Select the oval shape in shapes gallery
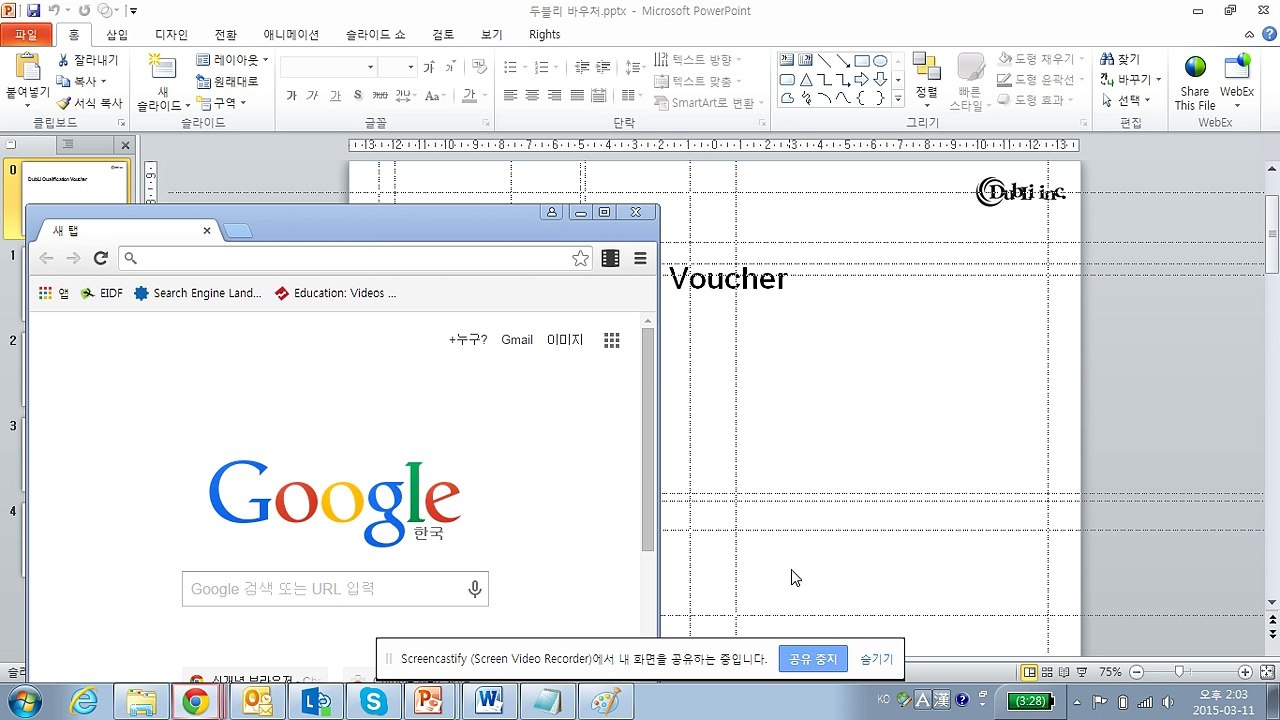Viewport: 1280px width, 720px height. tap(880, 61)
